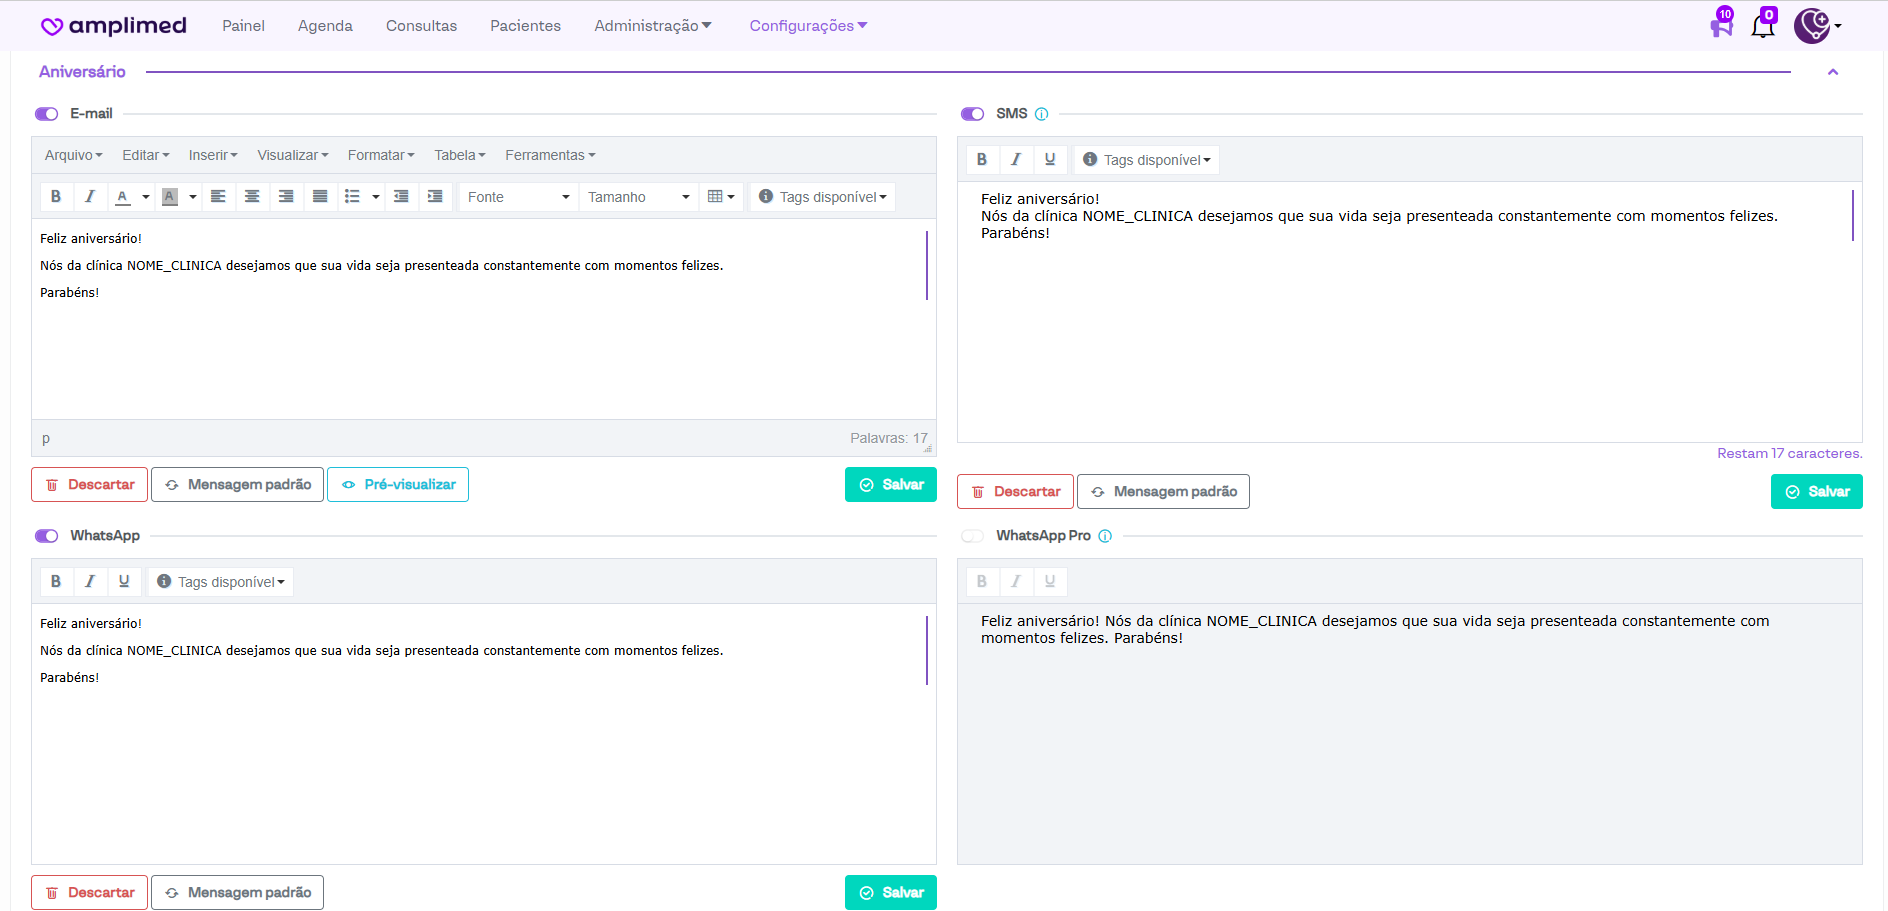The width and height of the screenshot is (1888, 911).
Task: Open the Formatar editor menu
Action: [x=380, y=155]
